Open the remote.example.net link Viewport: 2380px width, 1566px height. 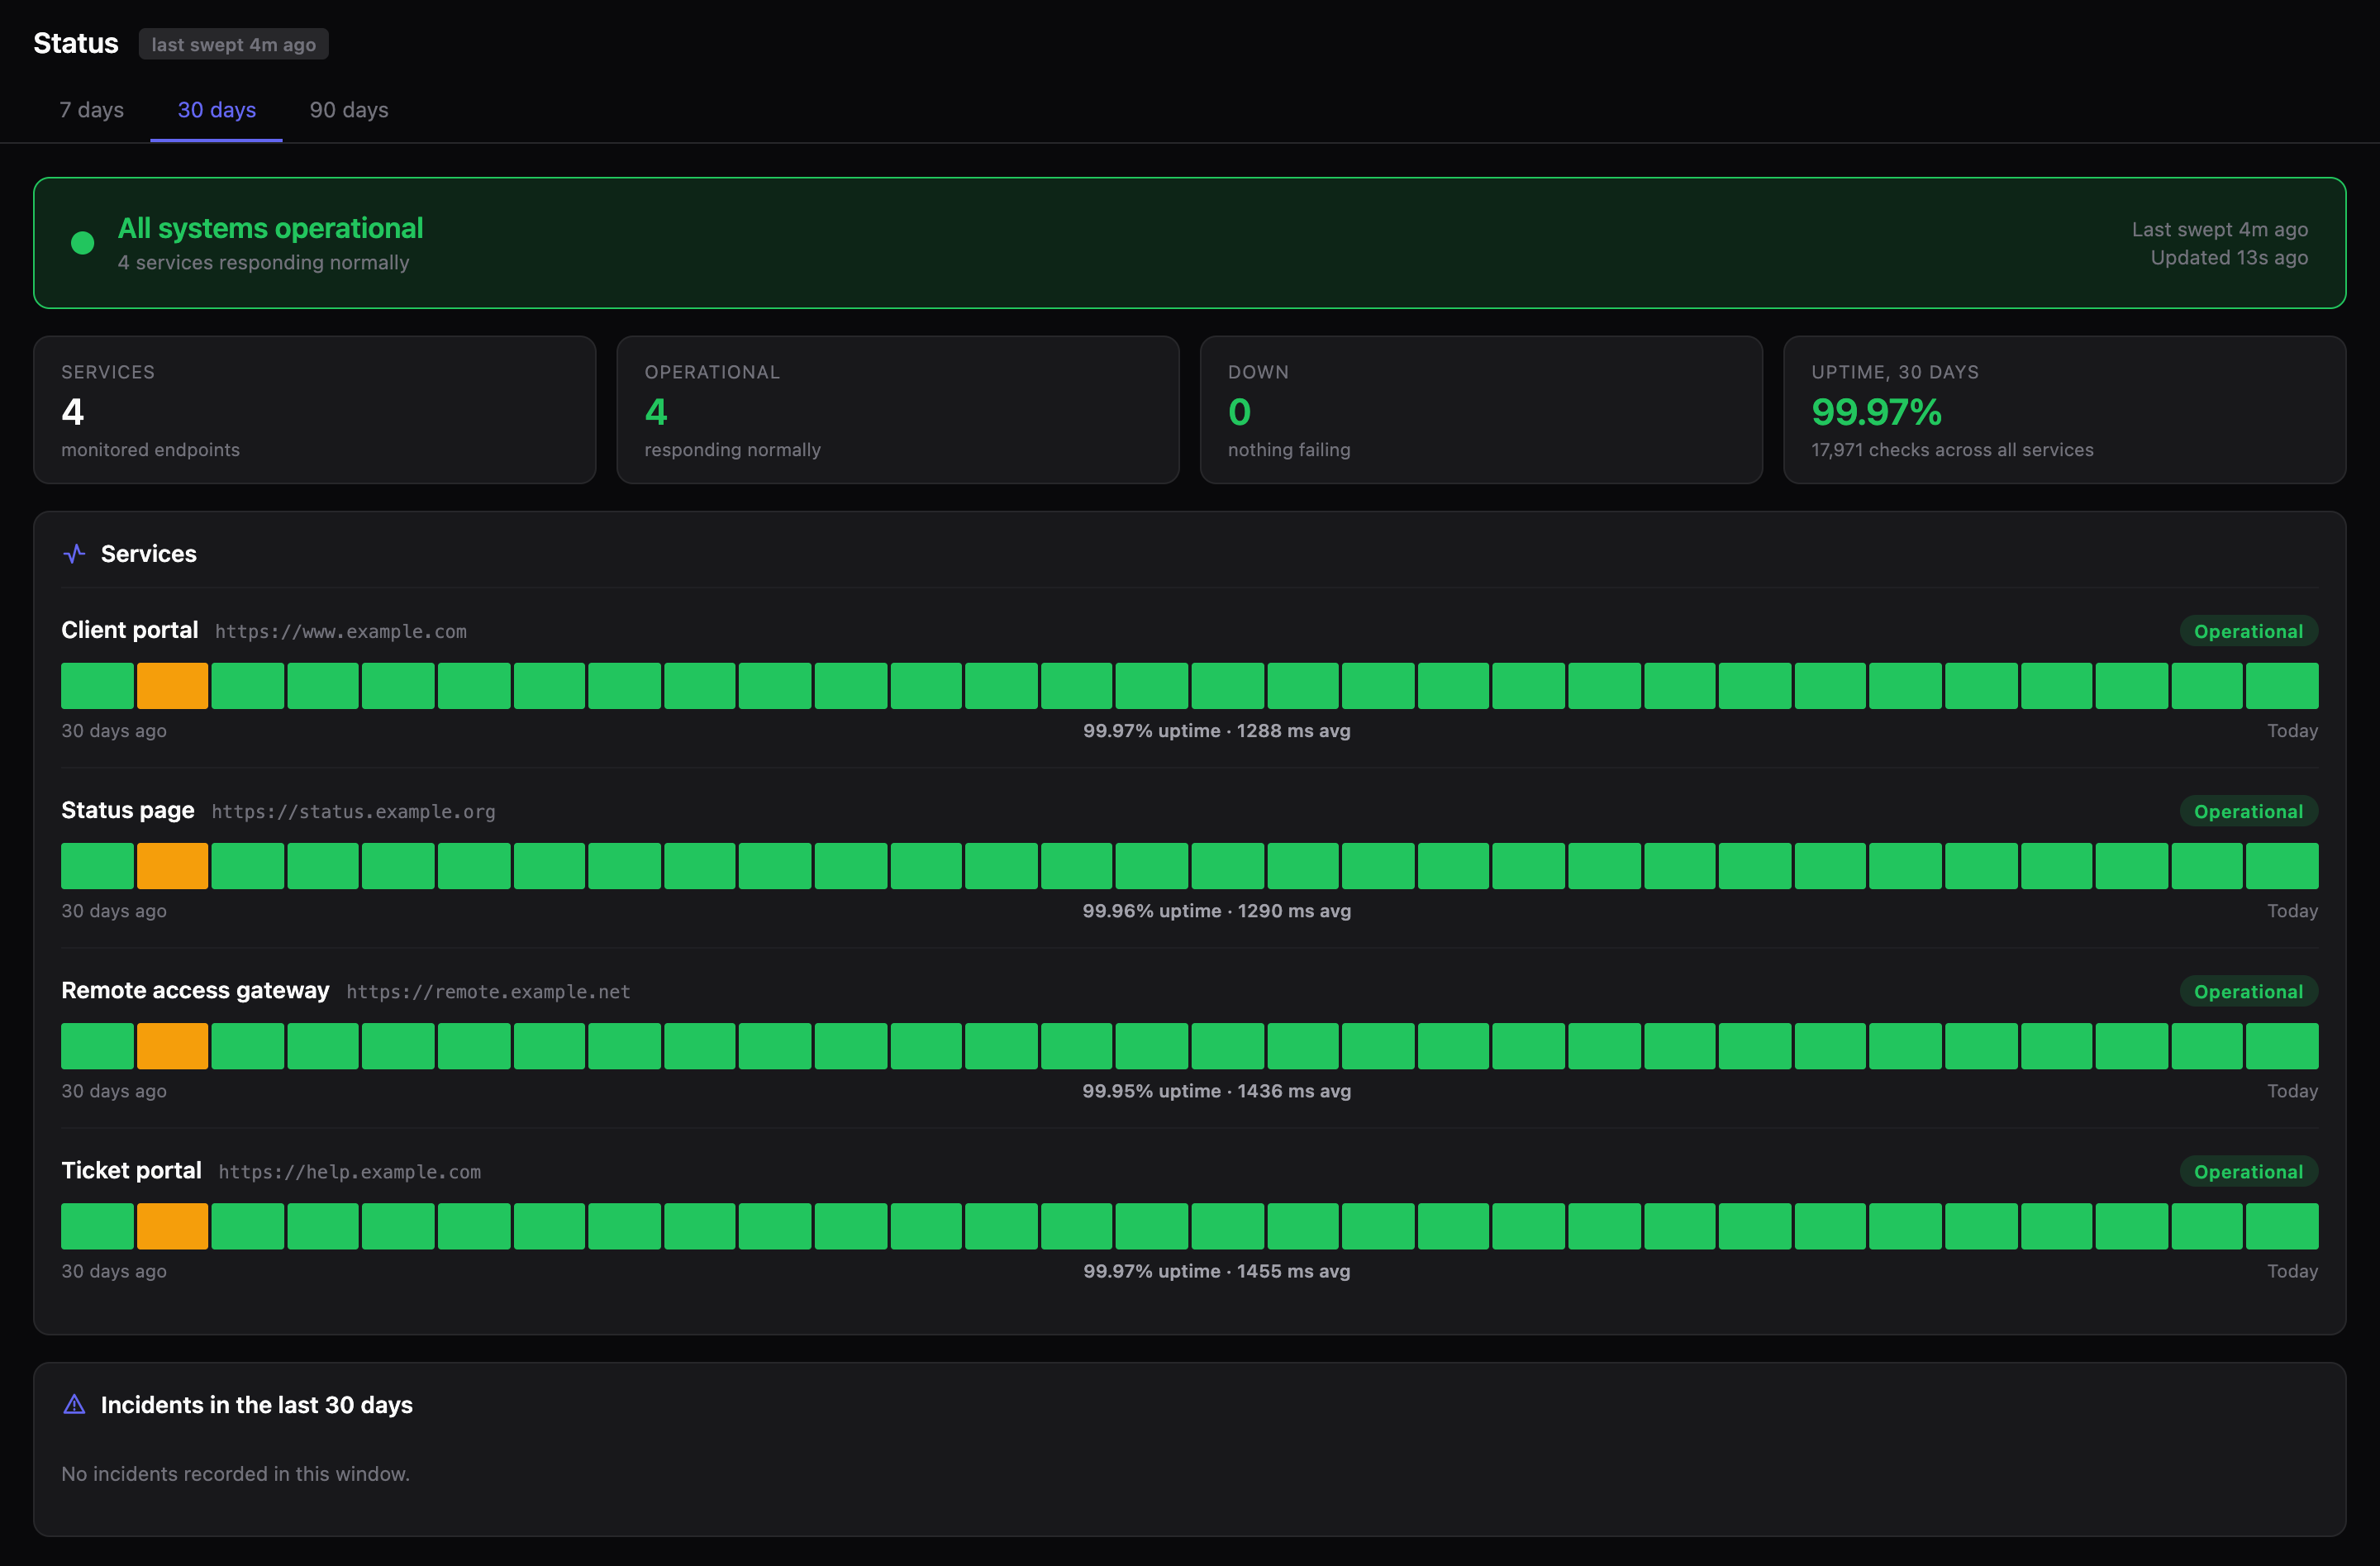489,992
